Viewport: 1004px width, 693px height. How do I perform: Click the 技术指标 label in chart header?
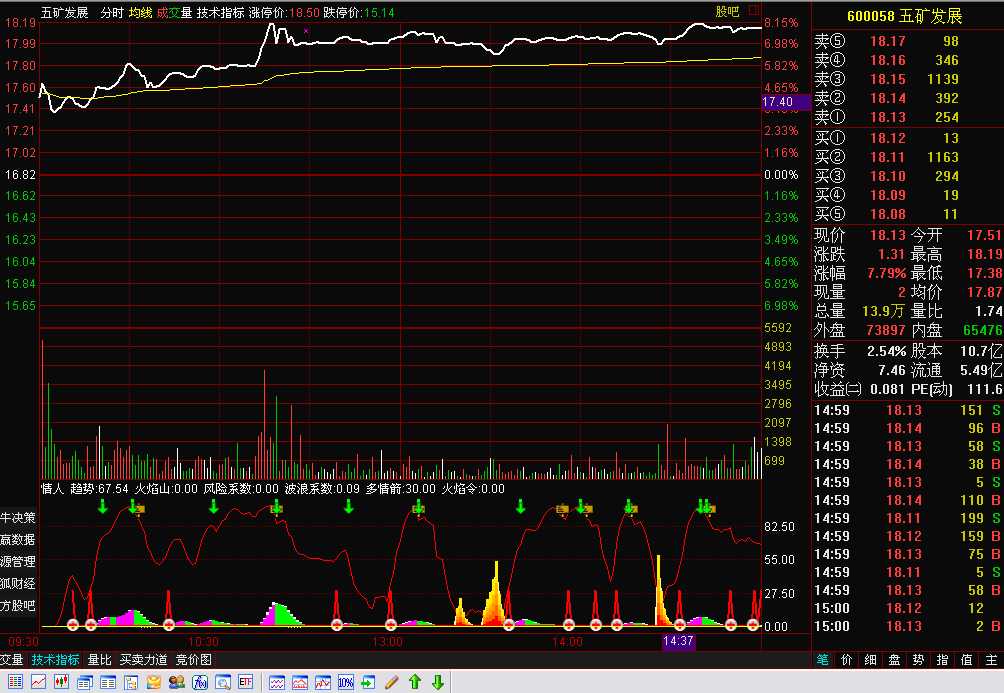pyautogui.click(x=220, y=13)
